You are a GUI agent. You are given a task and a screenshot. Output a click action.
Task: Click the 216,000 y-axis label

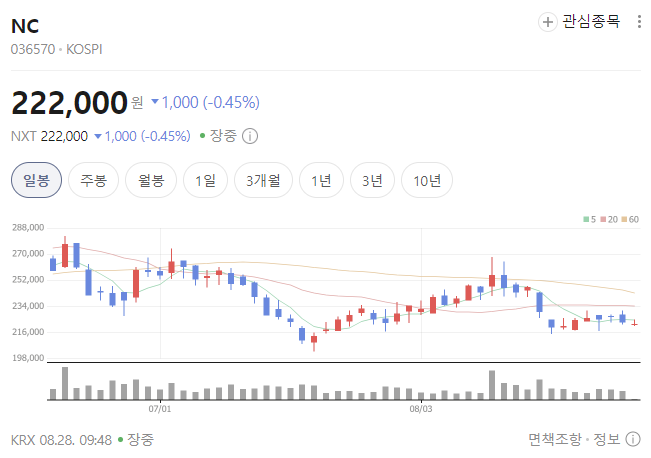28,332
